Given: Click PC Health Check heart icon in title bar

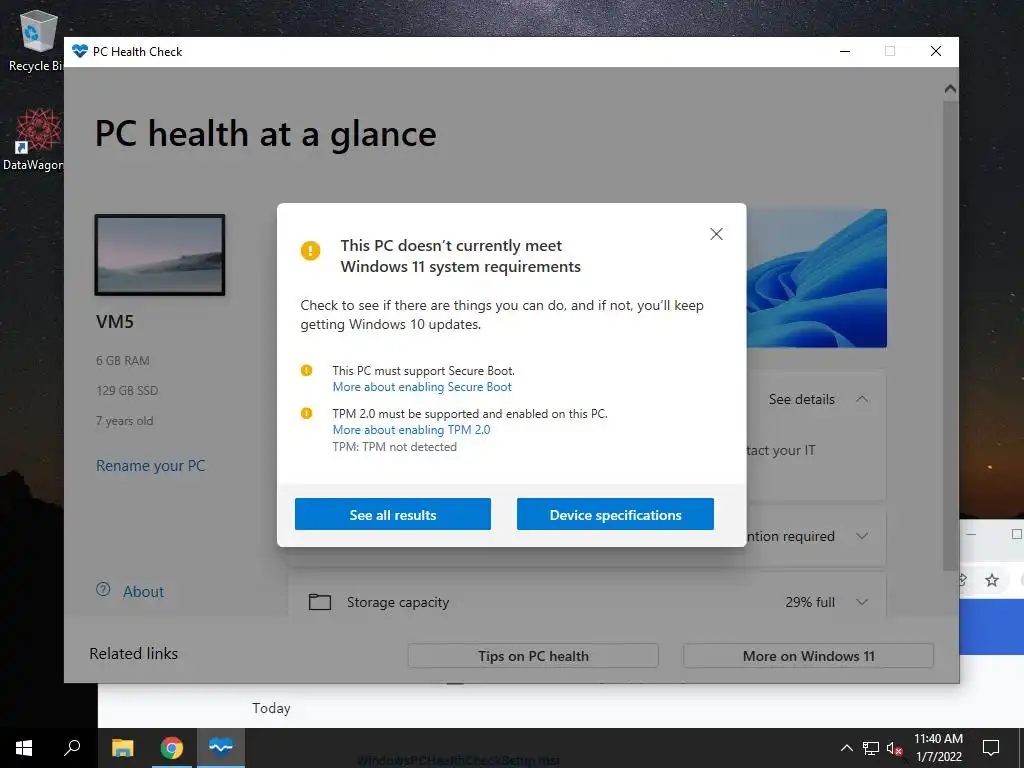Looking at the screenshot, I should [80, 51].
